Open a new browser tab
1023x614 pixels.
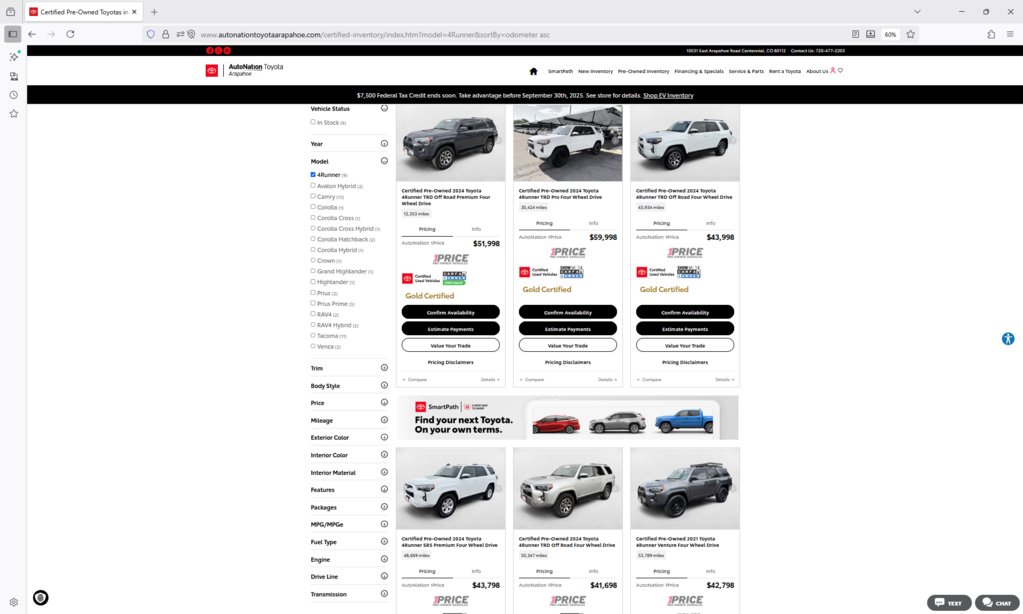154,12
